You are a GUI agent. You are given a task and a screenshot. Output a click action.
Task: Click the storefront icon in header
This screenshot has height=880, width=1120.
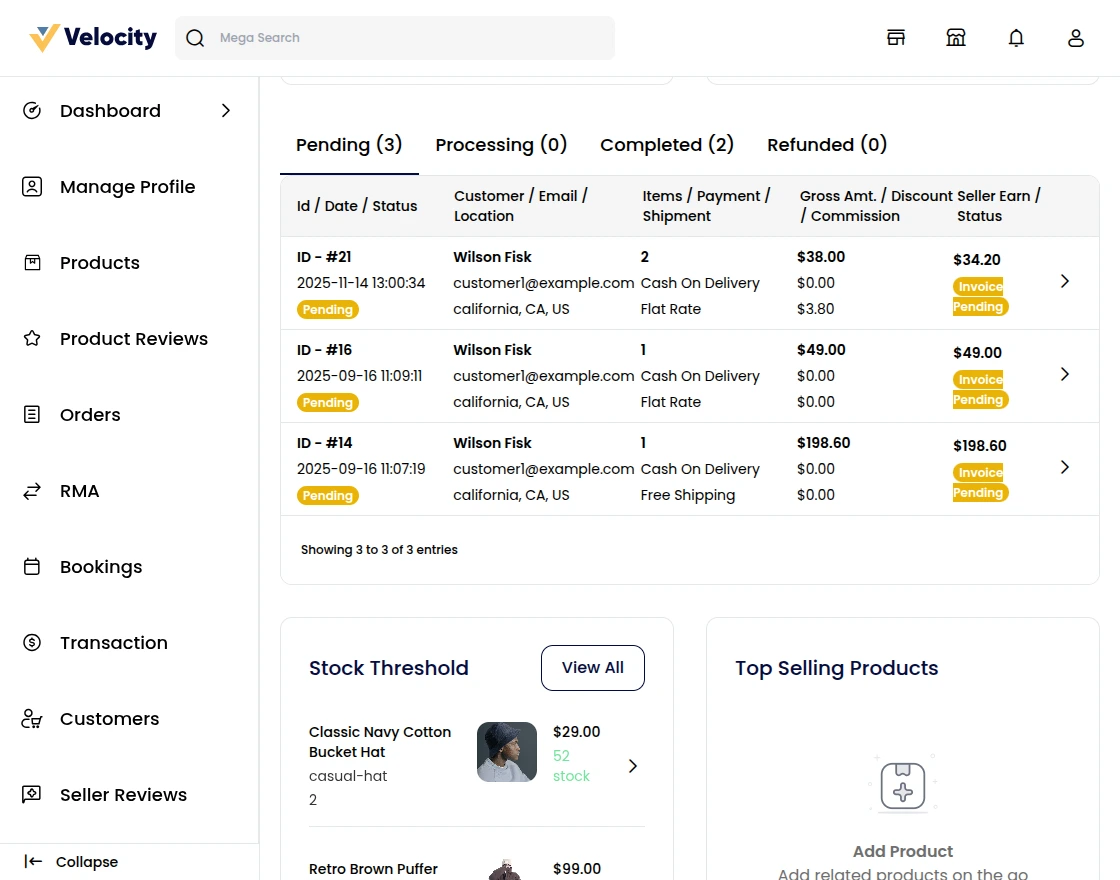click(956, 38)
